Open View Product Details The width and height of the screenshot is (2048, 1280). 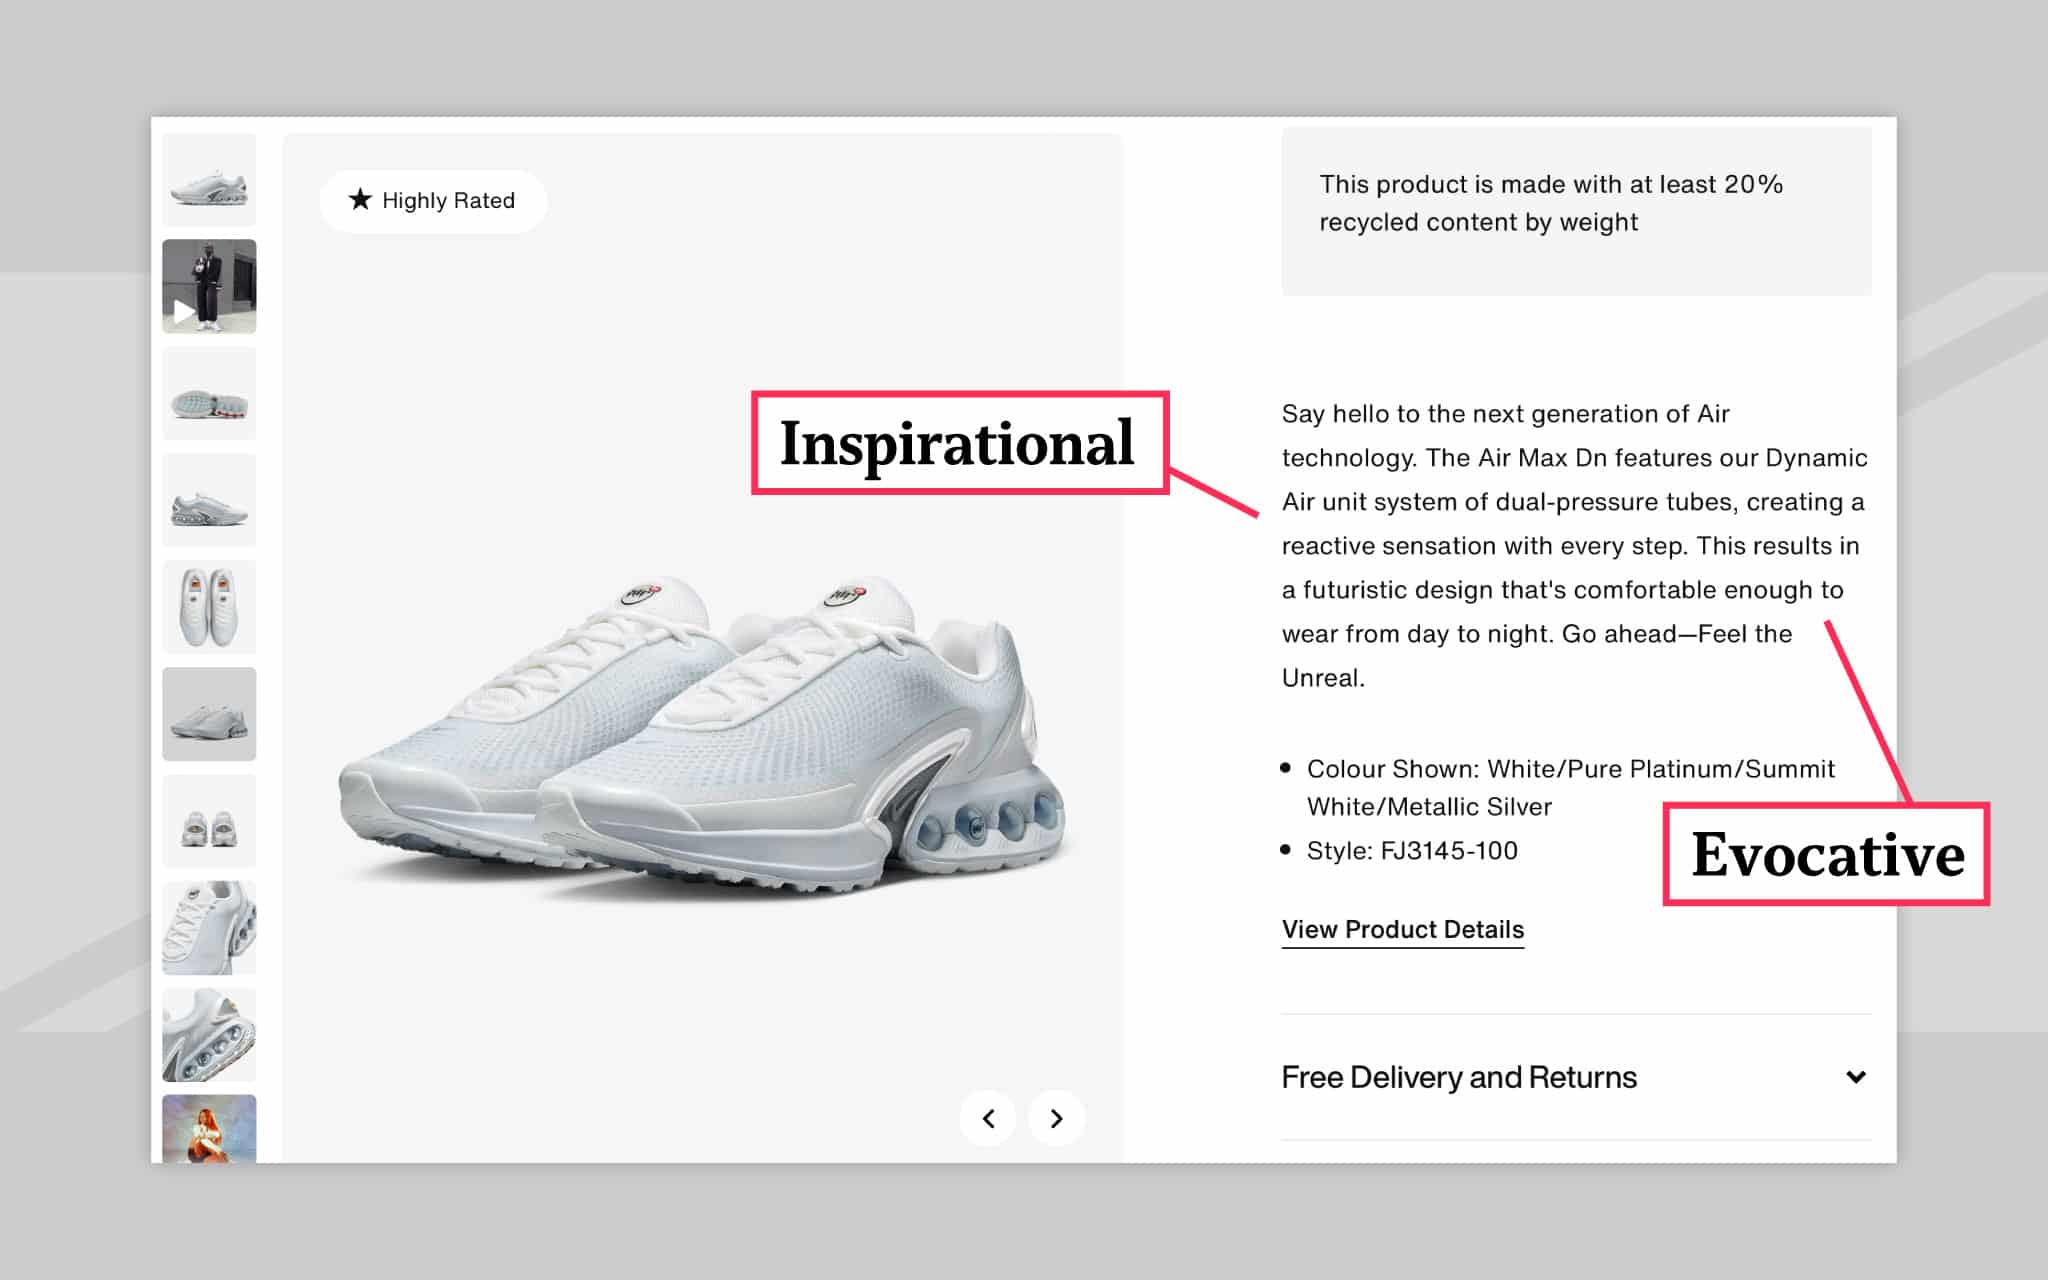(1402, 930)
